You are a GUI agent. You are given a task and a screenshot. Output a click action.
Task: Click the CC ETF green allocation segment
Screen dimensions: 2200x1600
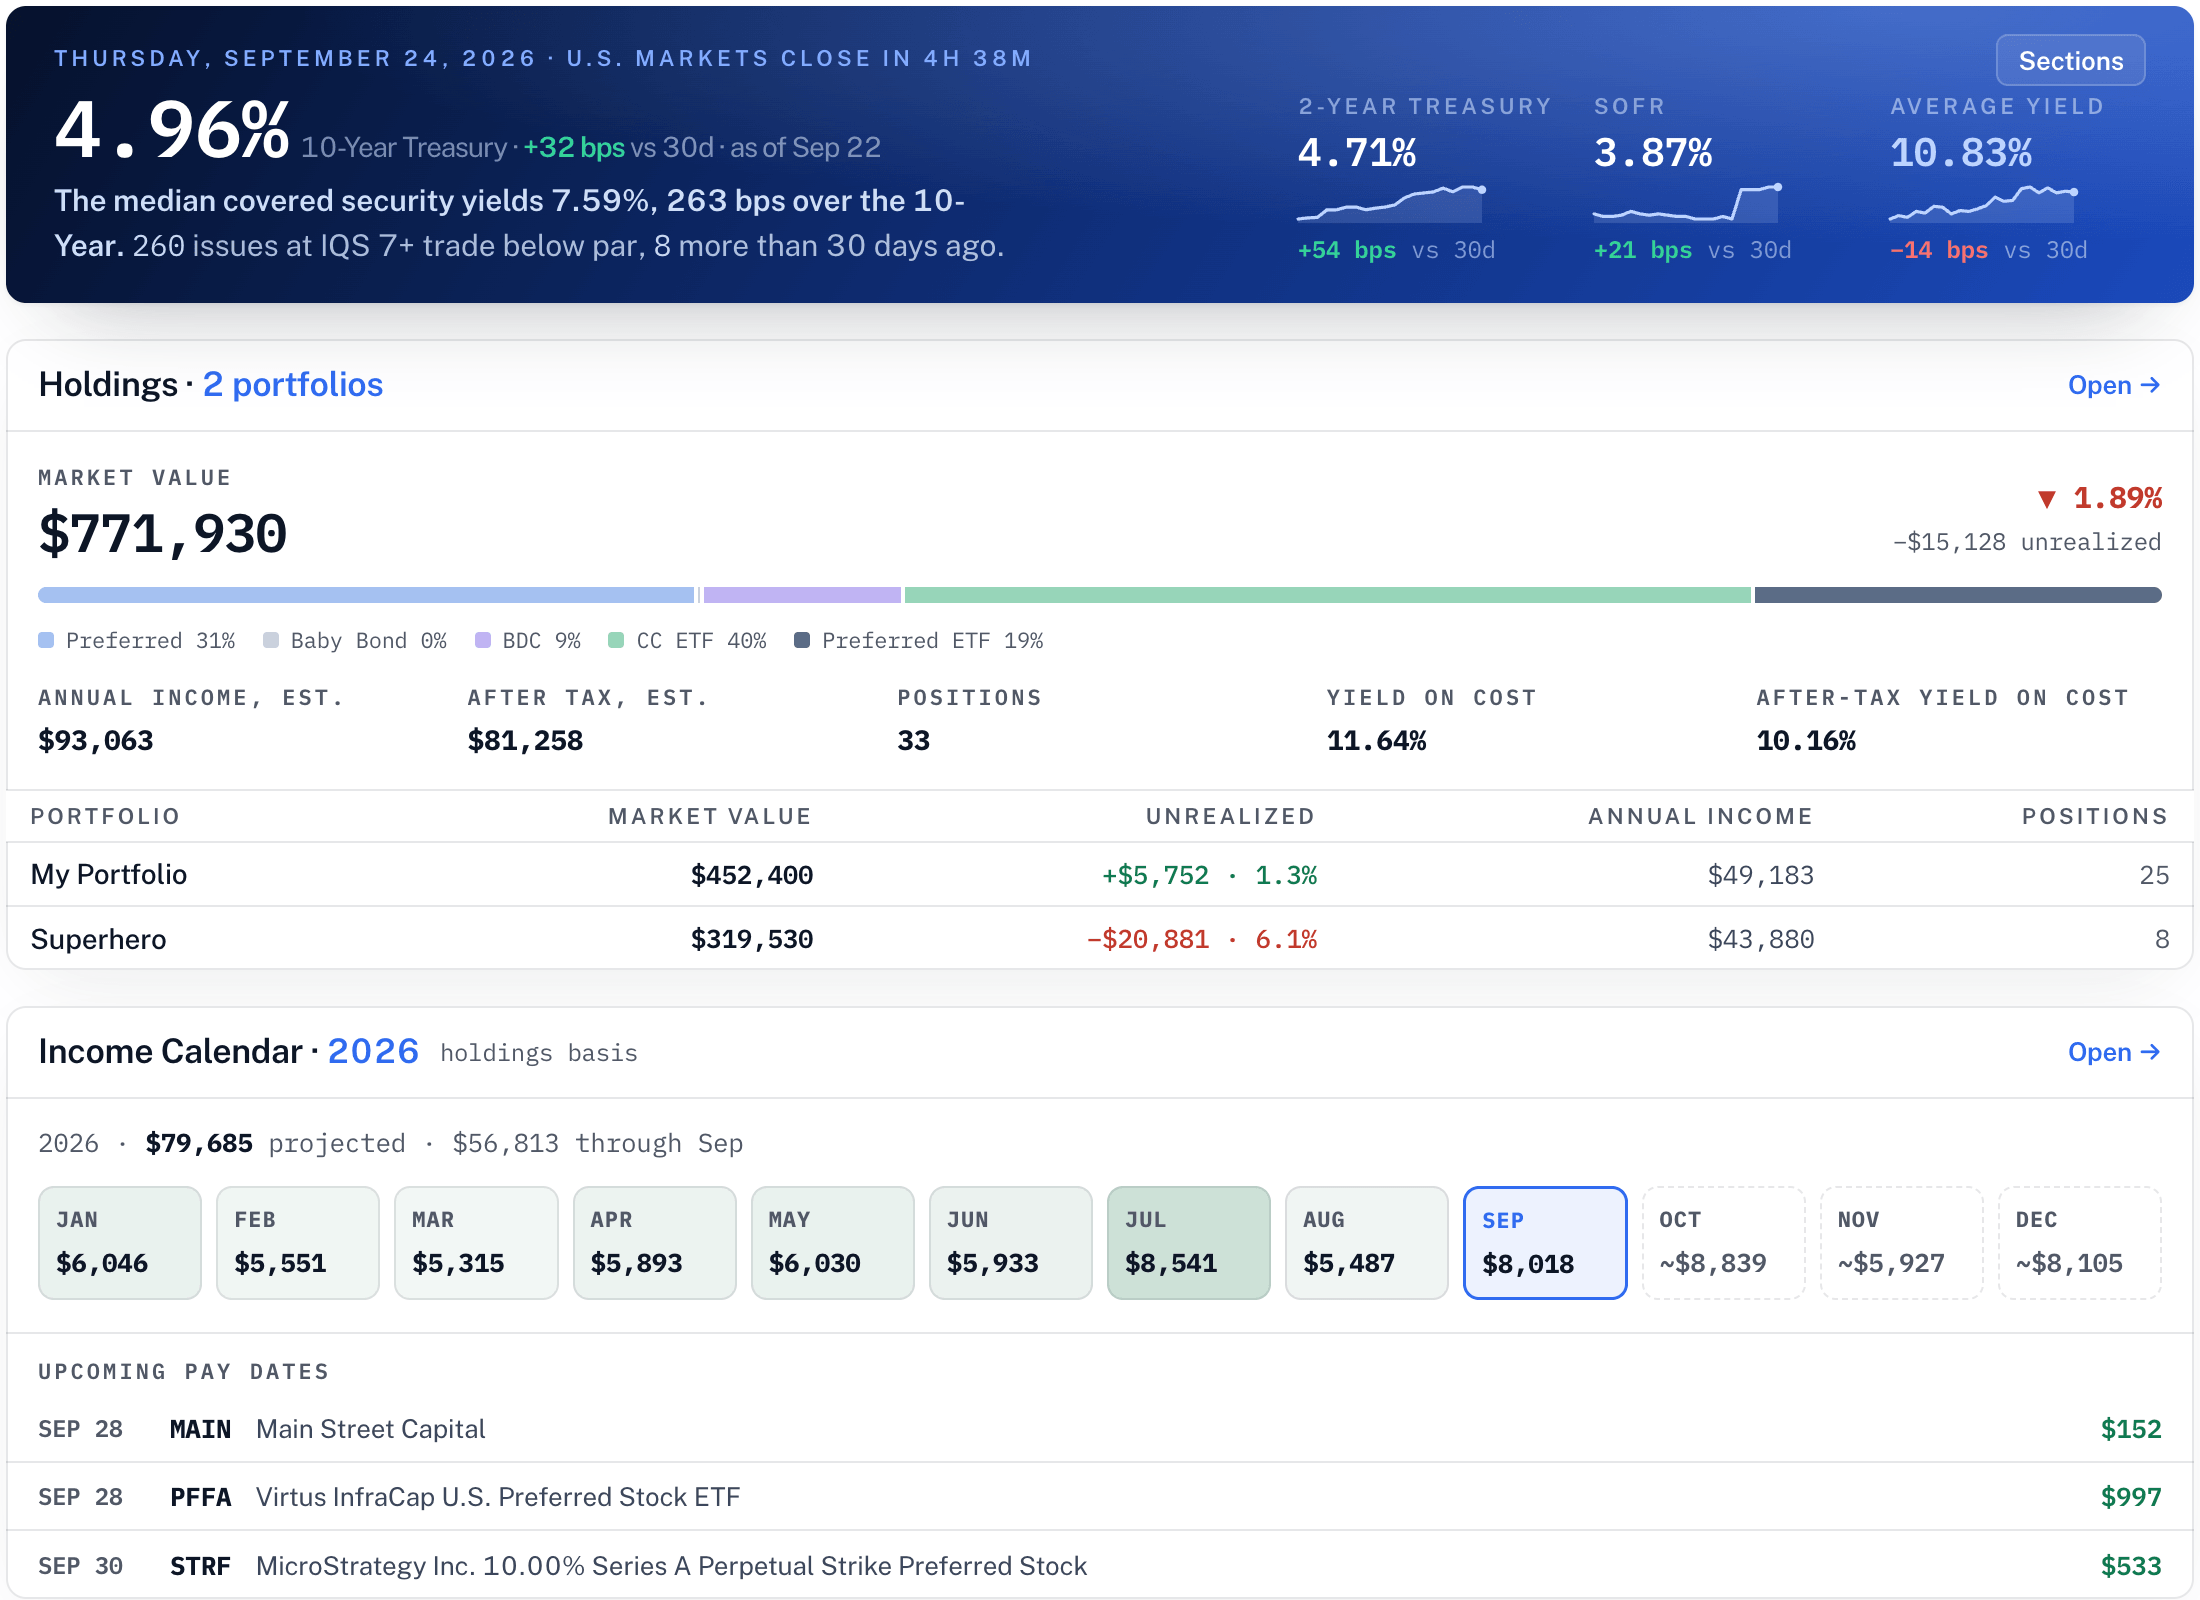[1328, 595]
